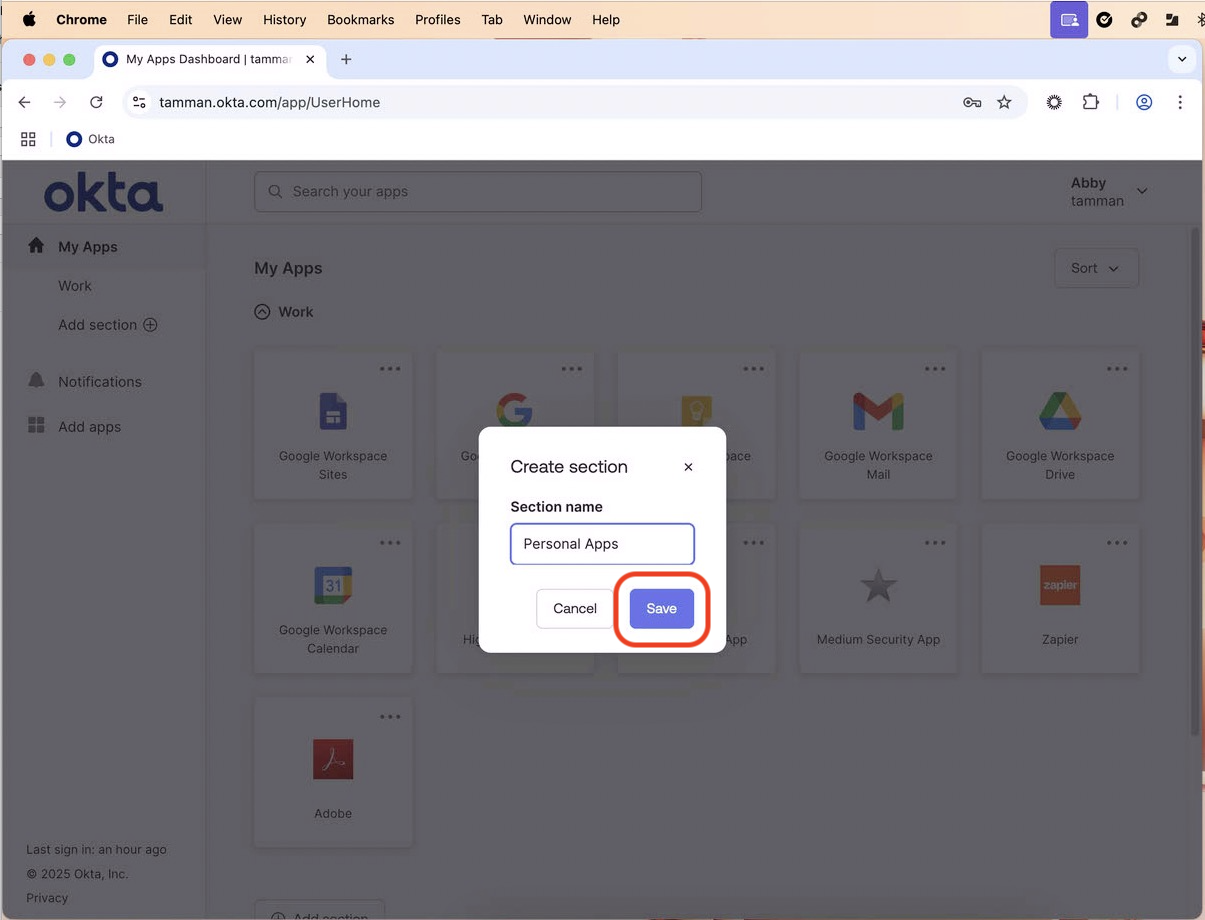1205x920 pixels.
Task: Close the Create section dialog with X
Action: [x=688, y=467]
